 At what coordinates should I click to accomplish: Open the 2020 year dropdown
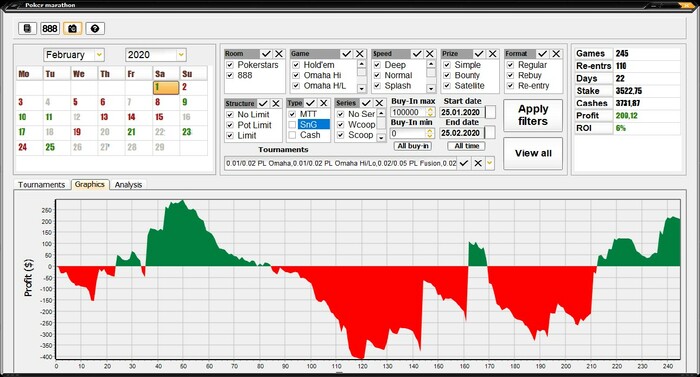181,55
